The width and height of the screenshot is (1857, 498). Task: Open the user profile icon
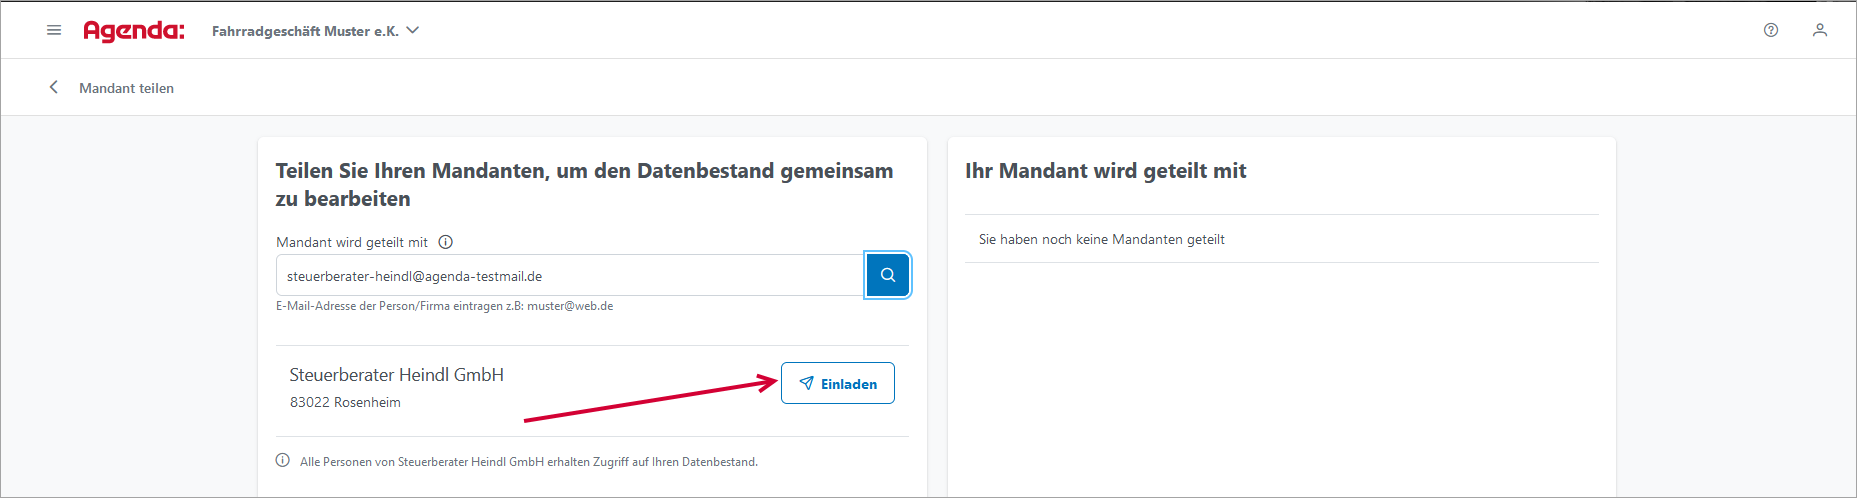[x=1820, y=30]
